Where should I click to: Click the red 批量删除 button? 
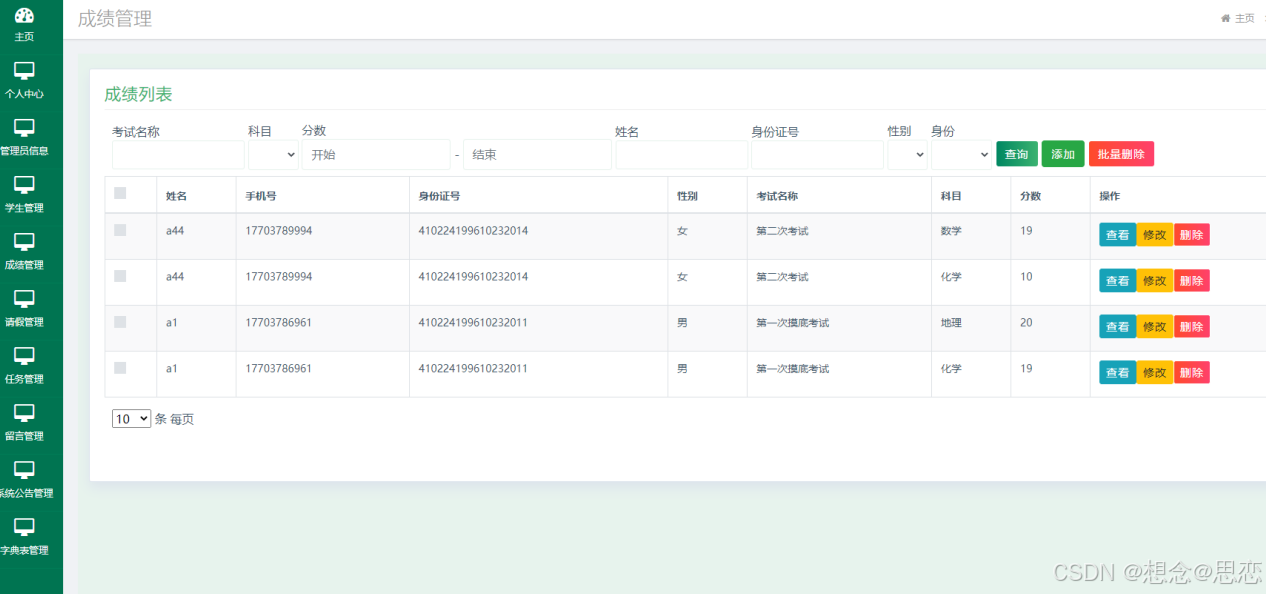1121,154
